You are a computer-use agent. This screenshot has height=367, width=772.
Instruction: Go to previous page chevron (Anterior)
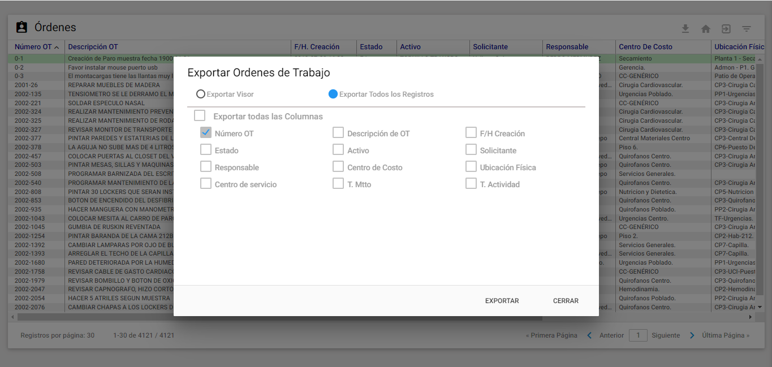click(x=589, y=335)
